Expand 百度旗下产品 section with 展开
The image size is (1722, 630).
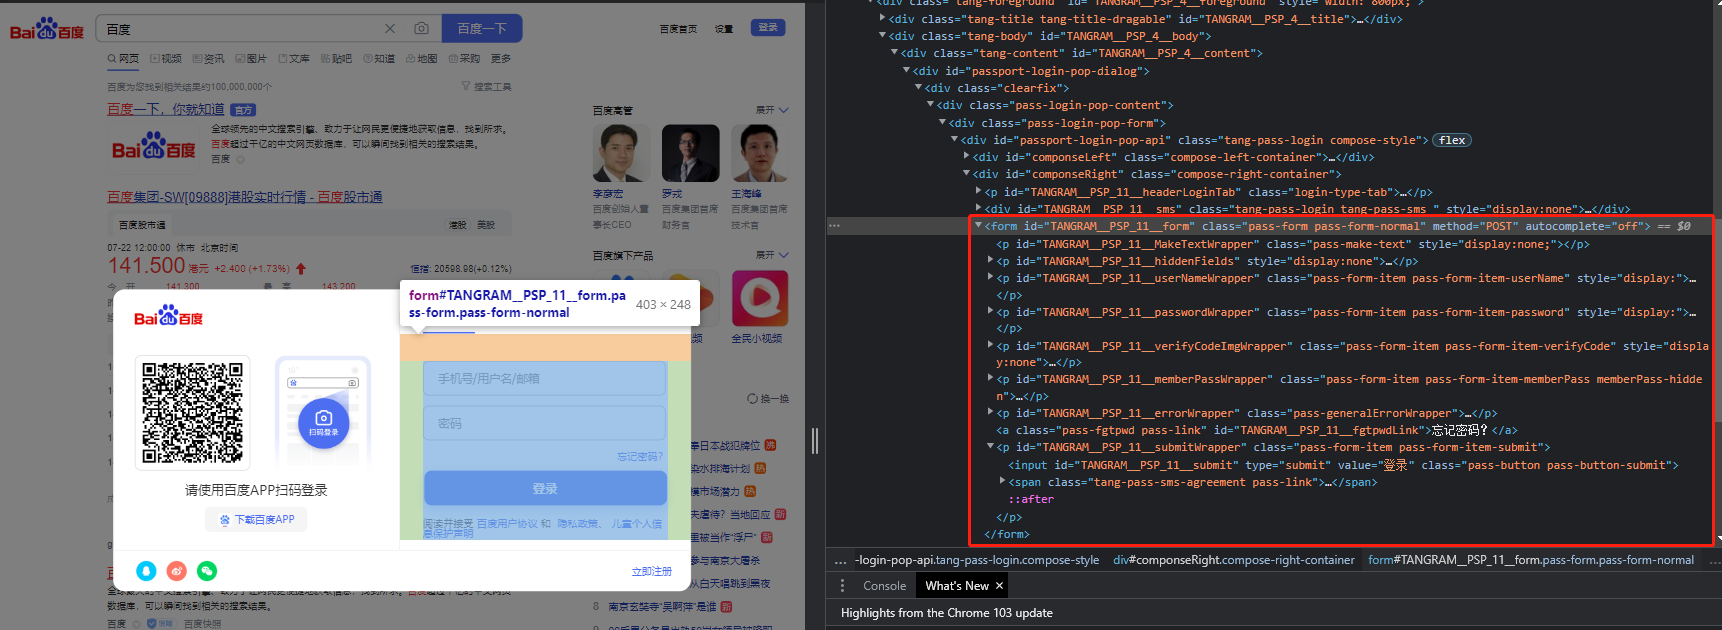(x=772, y=255)
